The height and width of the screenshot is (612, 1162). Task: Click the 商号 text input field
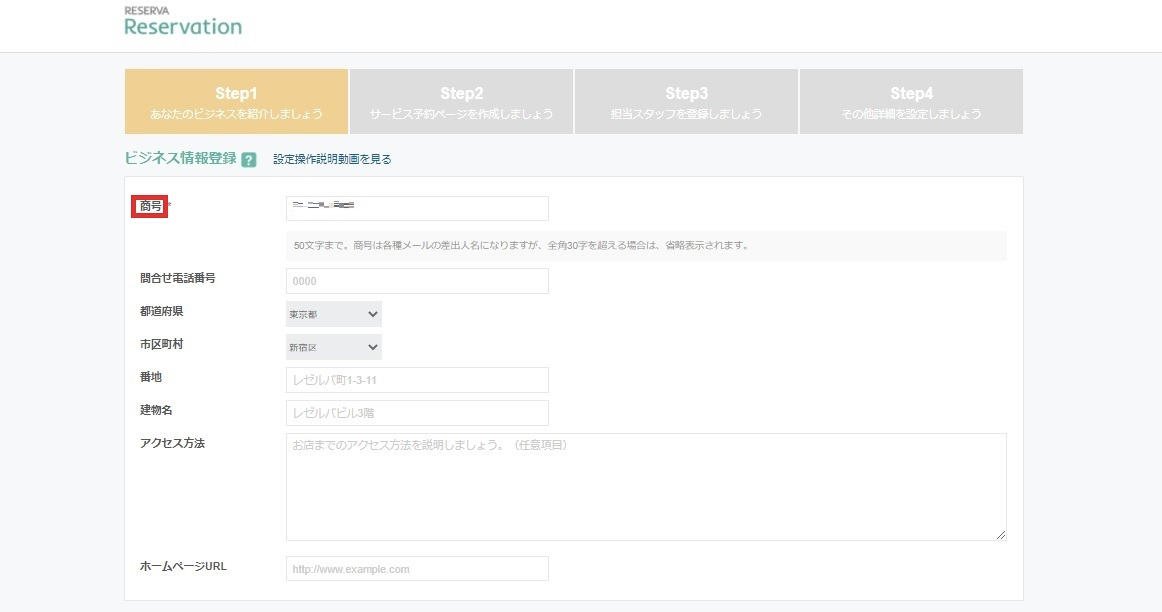(x=417, y=208)
